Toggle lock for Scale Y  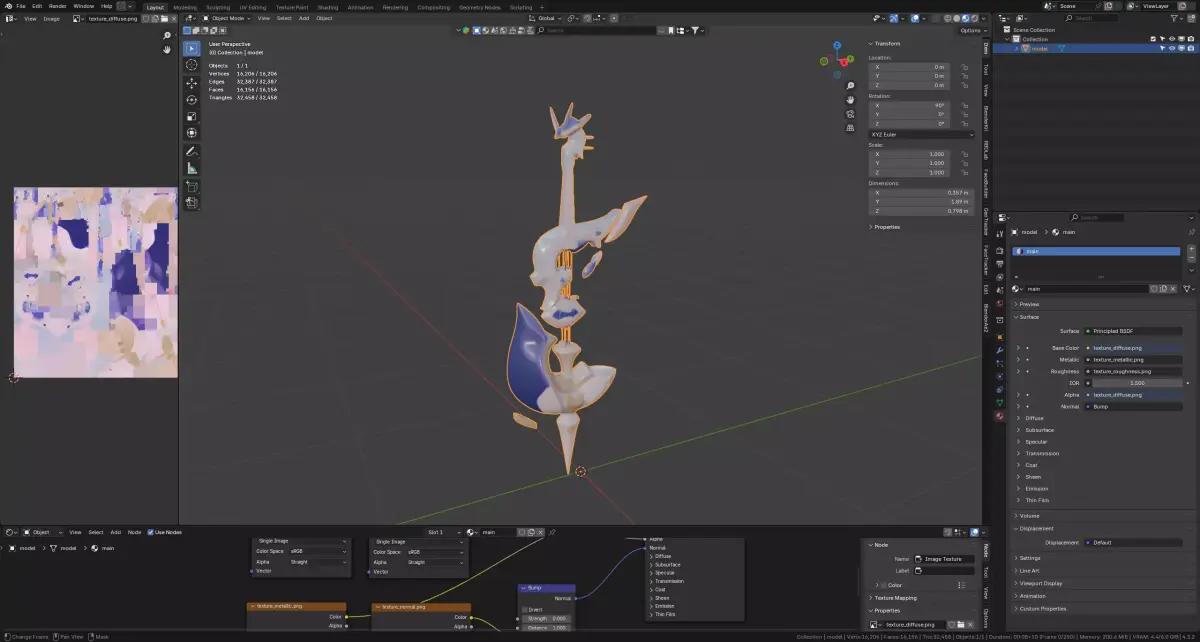[964, 163]
